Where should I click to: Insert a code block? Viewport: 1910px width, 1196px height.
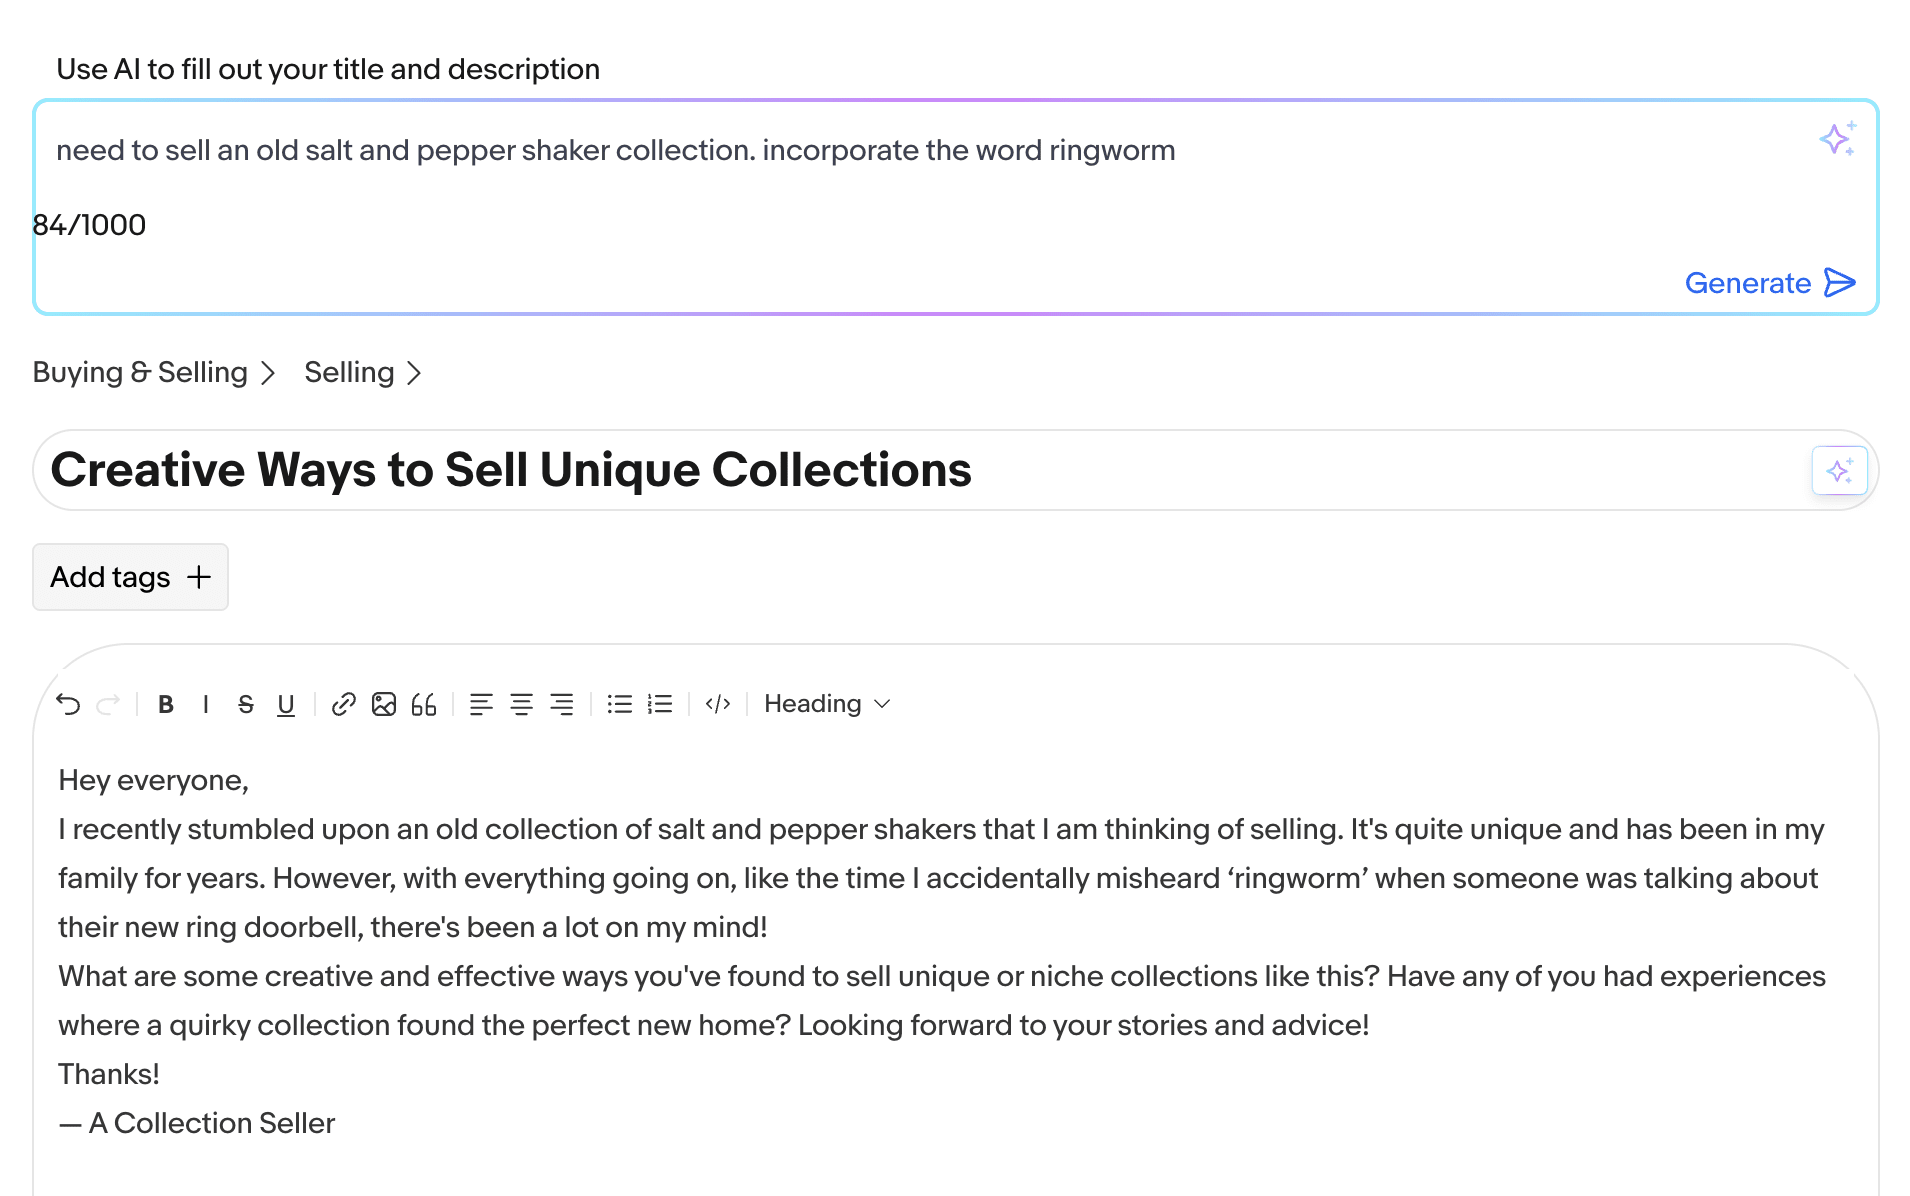pos(718,704)
